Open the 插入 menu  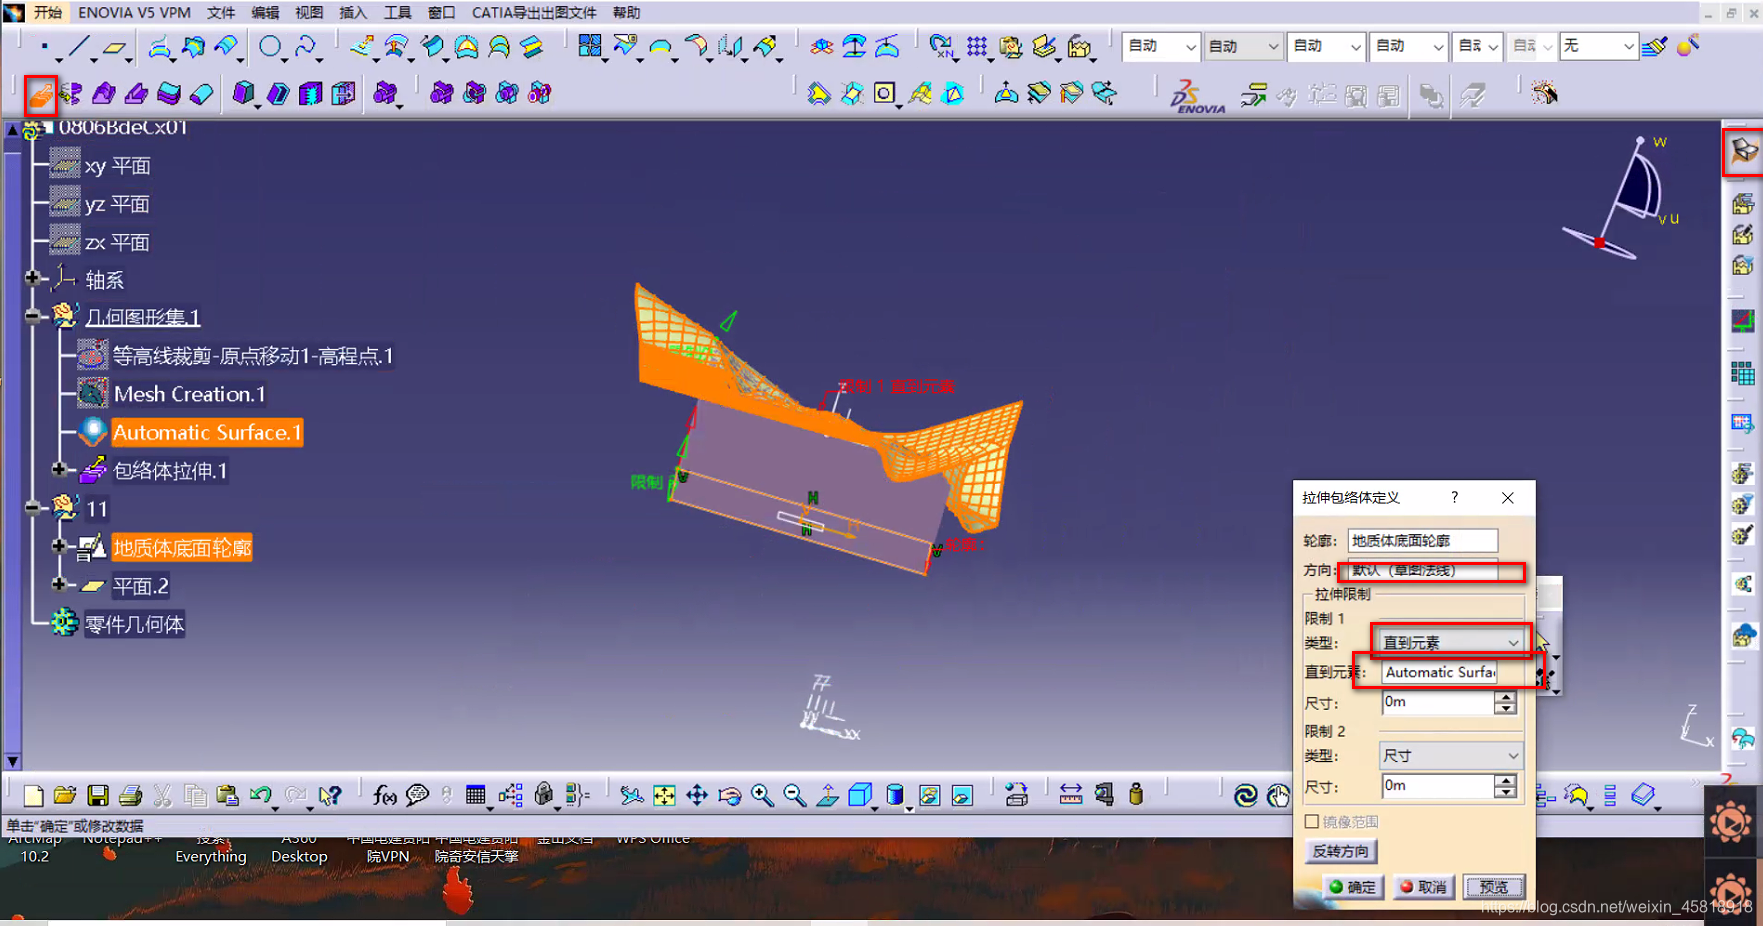click(353, 13)
